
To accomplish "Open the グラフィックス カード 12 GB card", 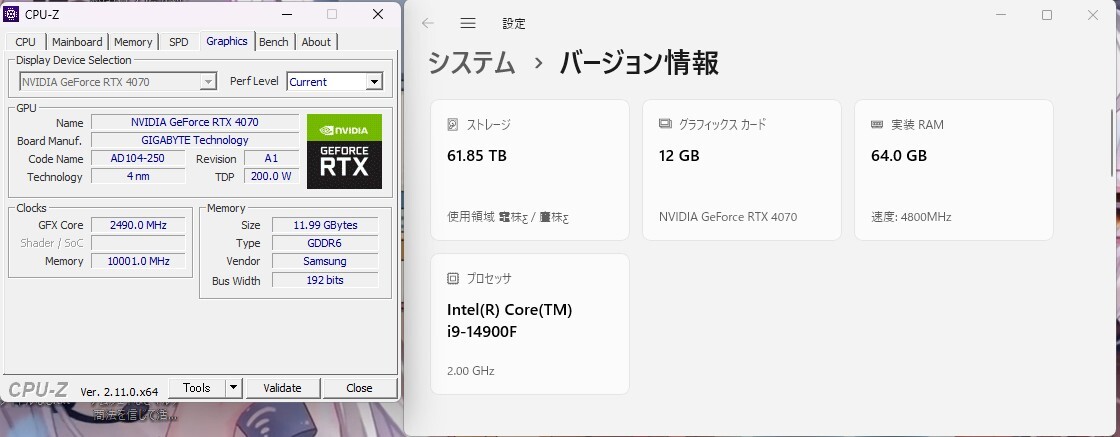I will point(741,170).
